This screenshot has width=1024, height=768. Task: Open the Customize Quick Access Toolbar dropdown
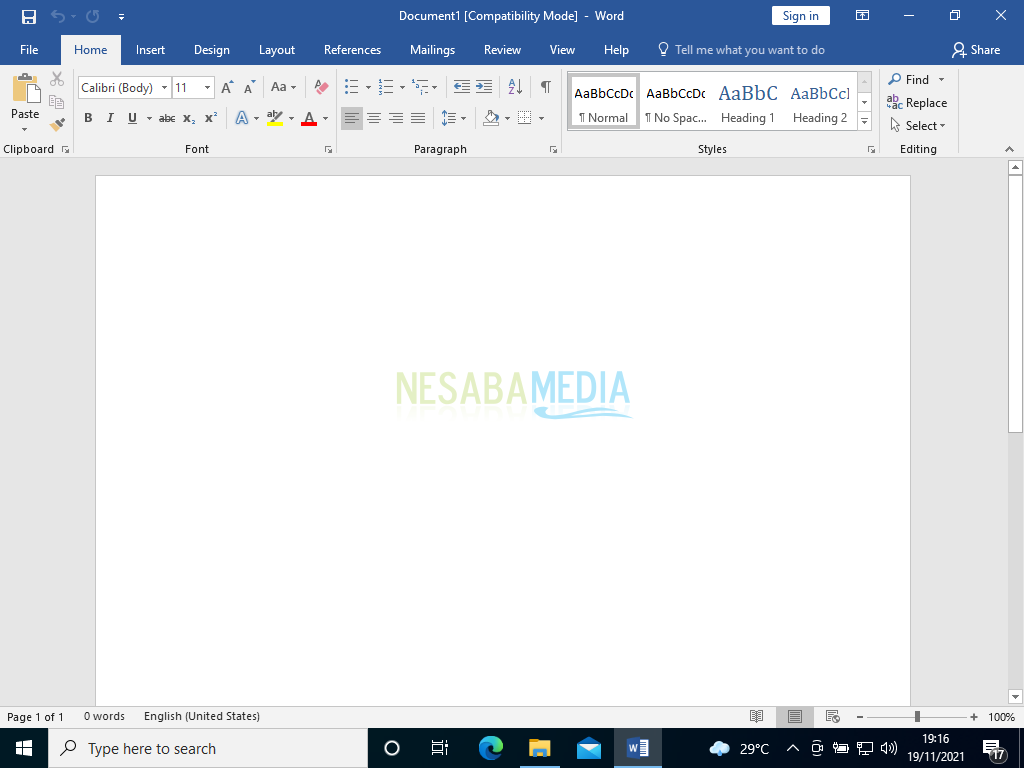(121, 17)
